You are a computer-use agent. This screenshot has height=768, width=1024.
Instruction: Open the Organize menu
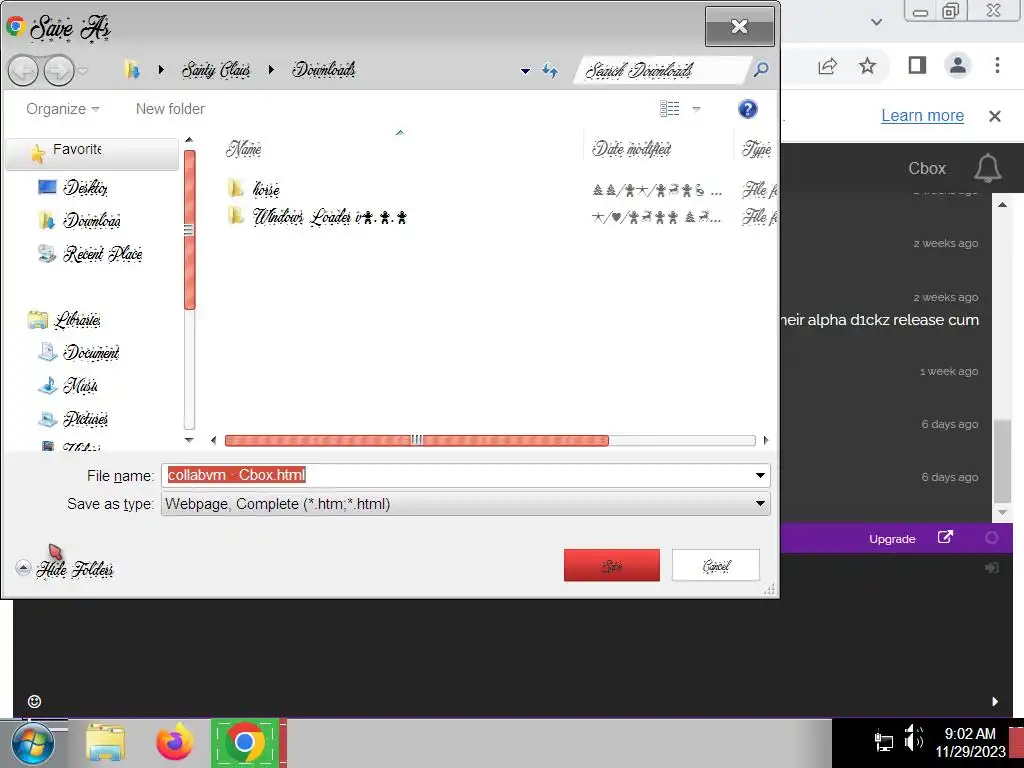(63, 109)
